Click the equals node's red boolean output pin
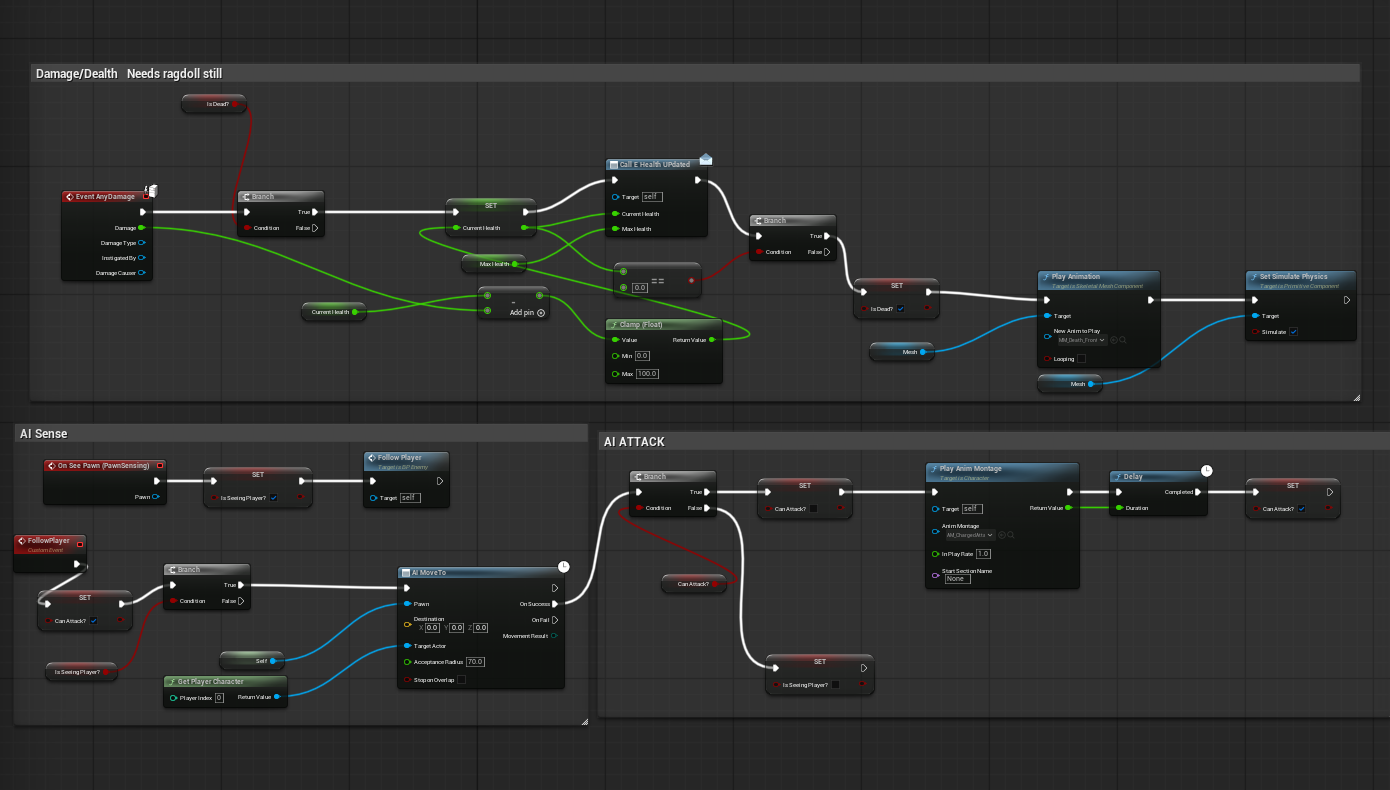Screen dimensions: 1390x790 point(692,280)
